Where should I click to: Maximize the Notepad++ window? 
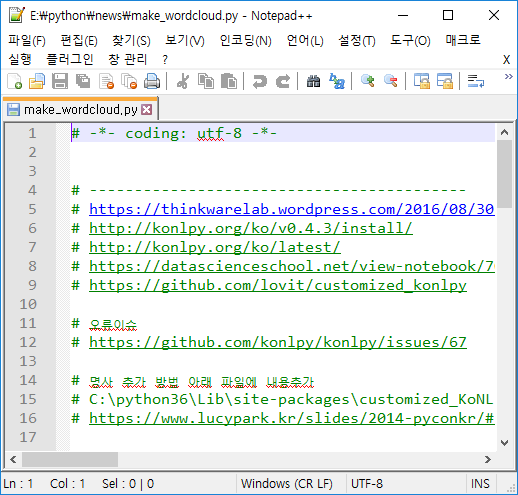[x=448, y=15]
